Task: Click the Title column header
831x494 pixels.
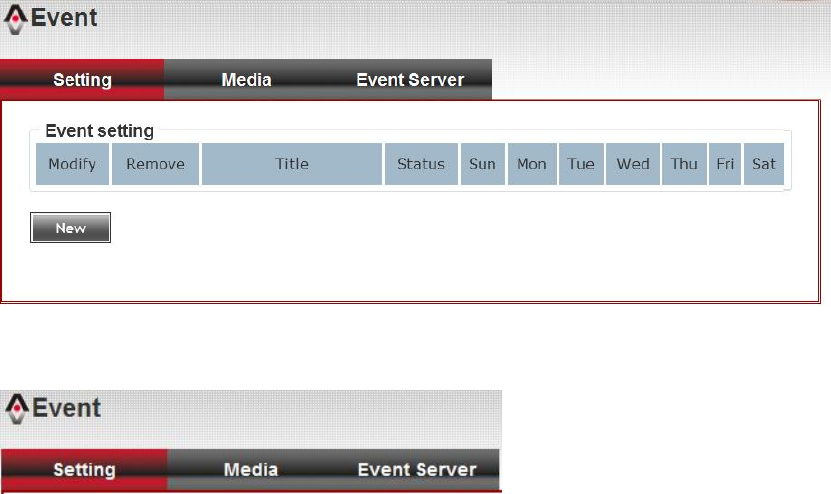Action: pos(292,164)
